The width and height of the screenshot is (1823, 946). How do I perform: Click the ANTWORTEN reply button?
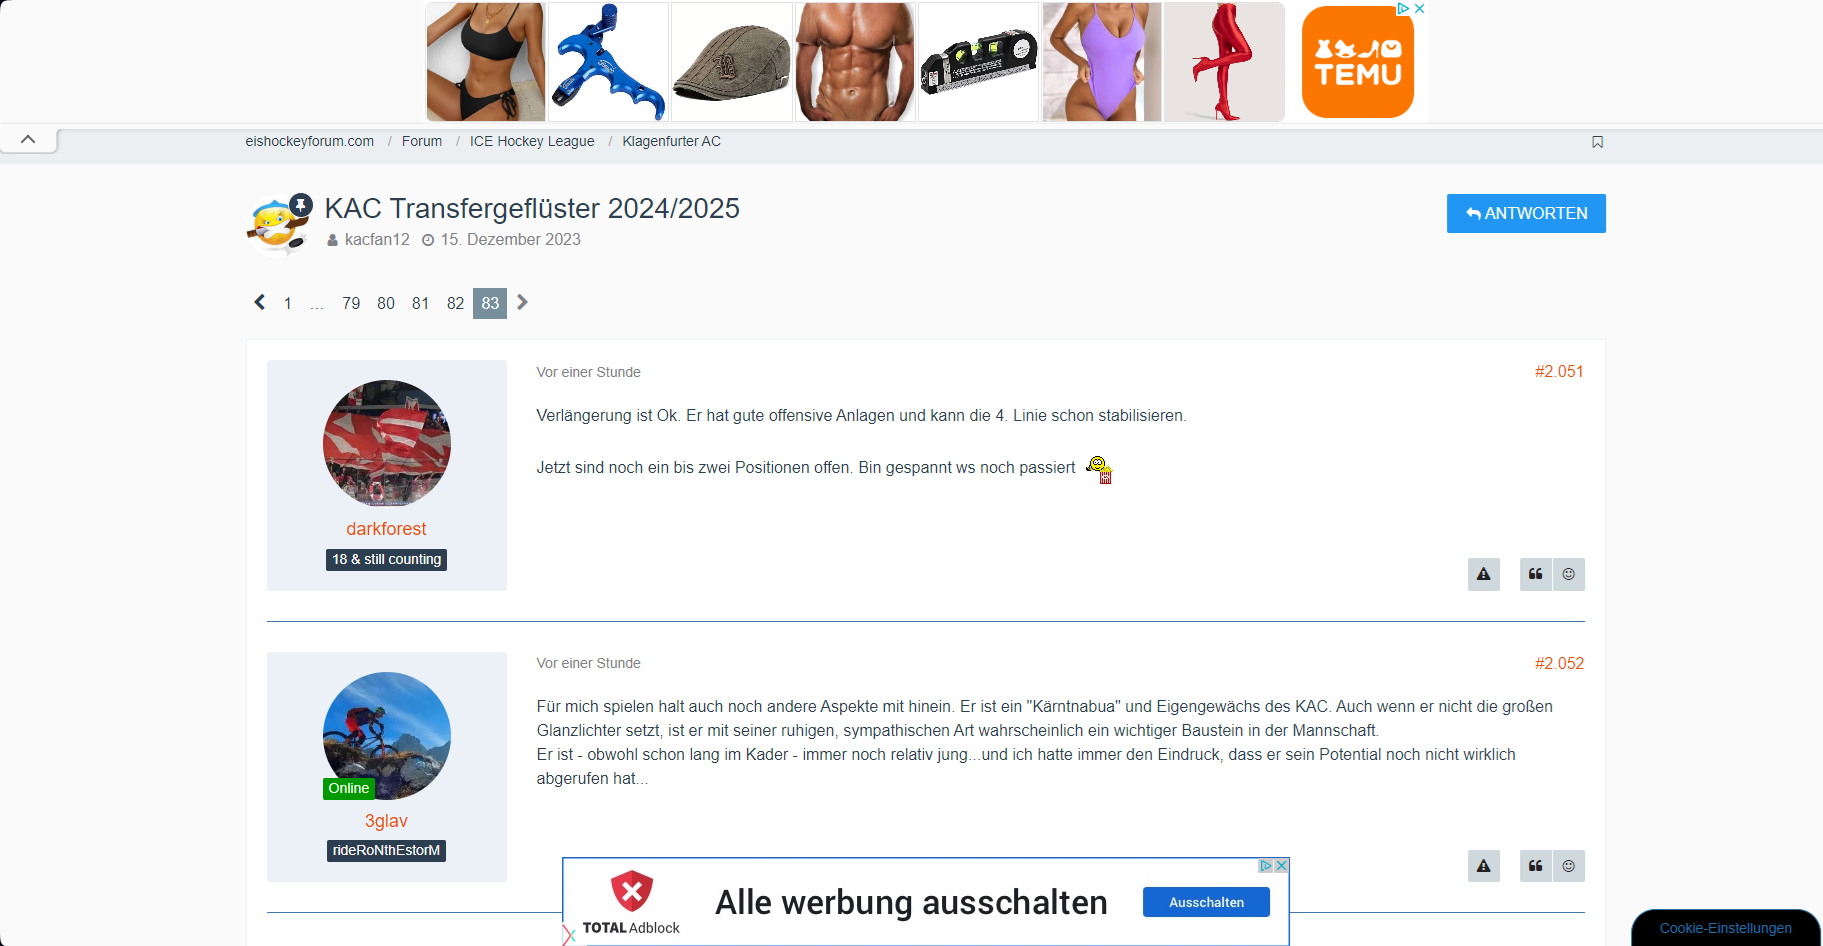(x=1526, y=213)
